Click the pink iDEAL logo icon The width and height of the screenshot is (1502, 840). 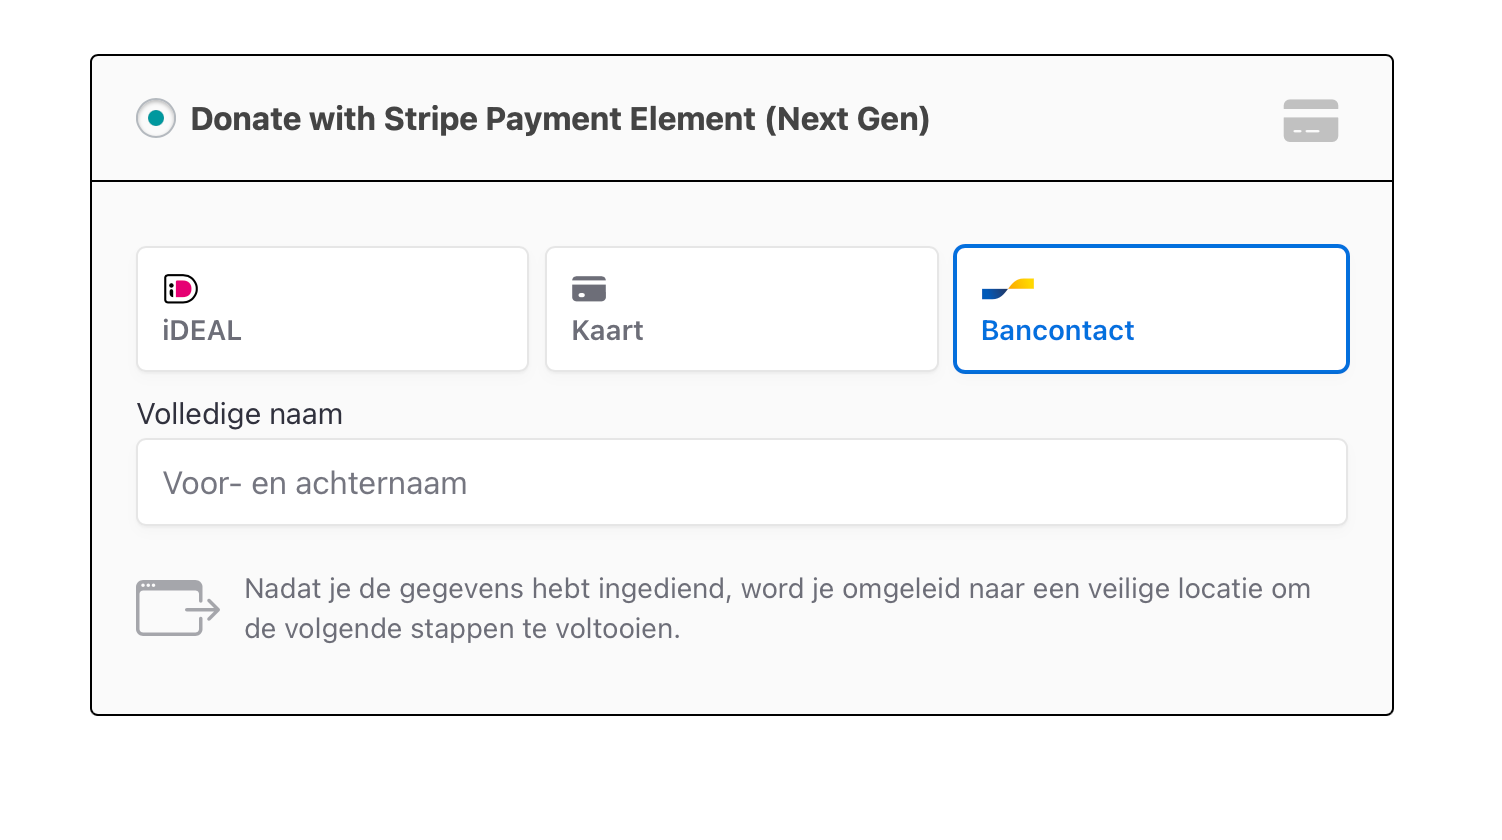click(181, 289)
